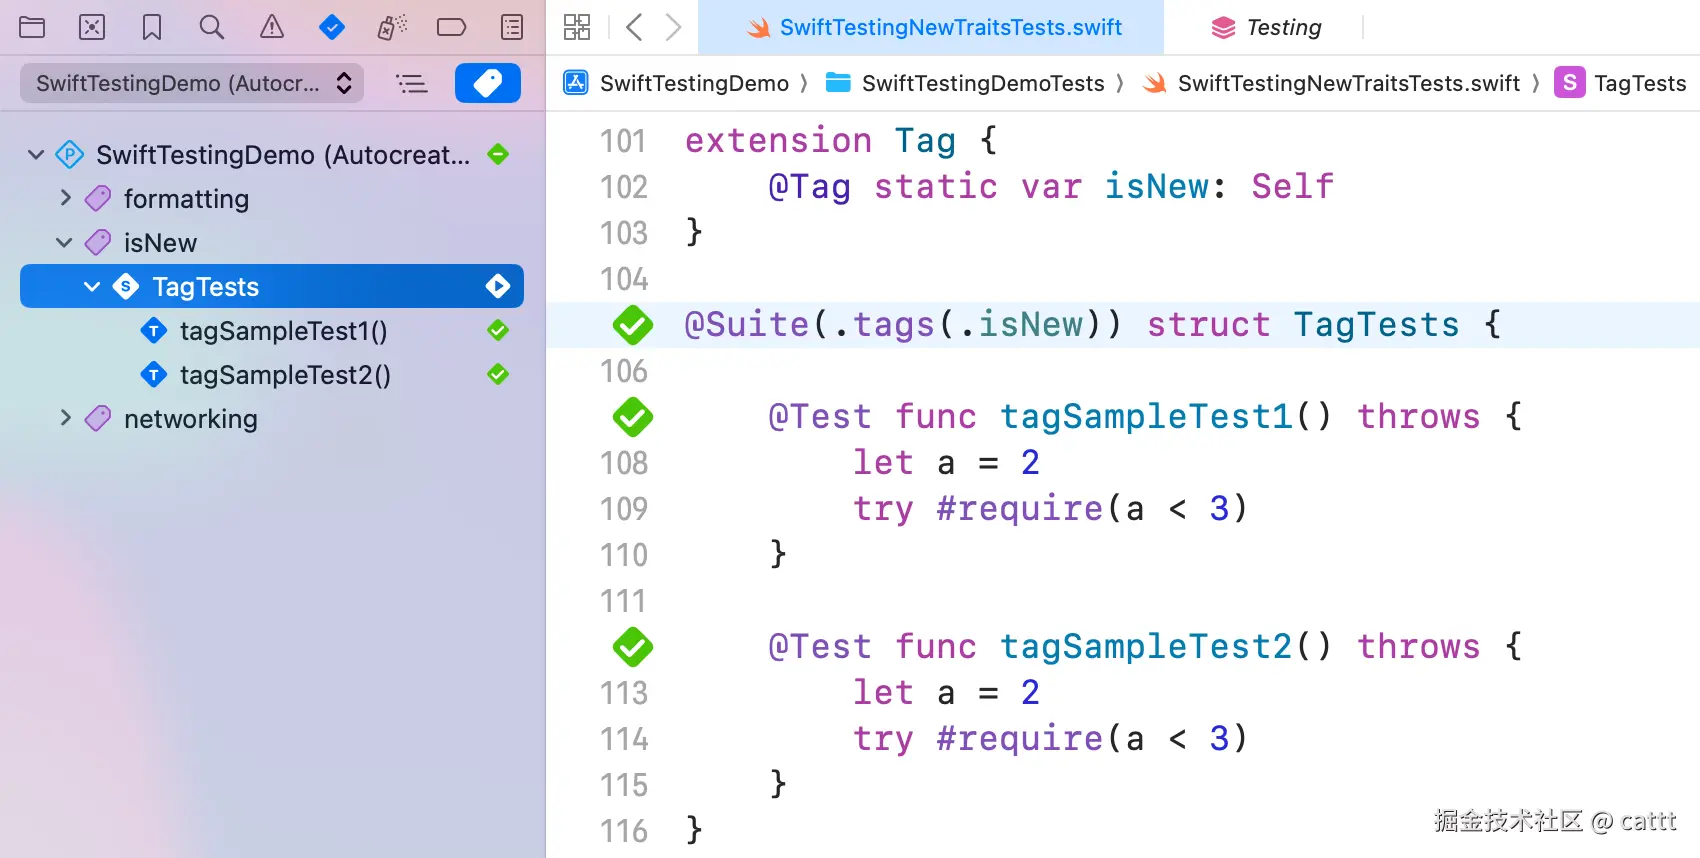Click line number 102 in the gutter
This screenshot has width=1700, height=858.
624,187
